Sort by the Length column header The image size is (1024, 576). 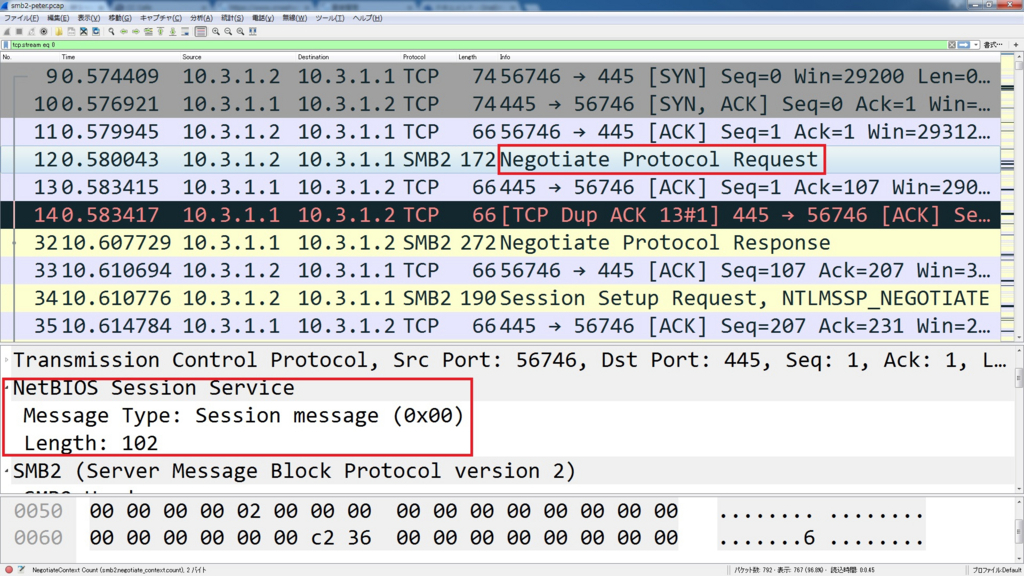pyautogui.click(x=467, y=57)
